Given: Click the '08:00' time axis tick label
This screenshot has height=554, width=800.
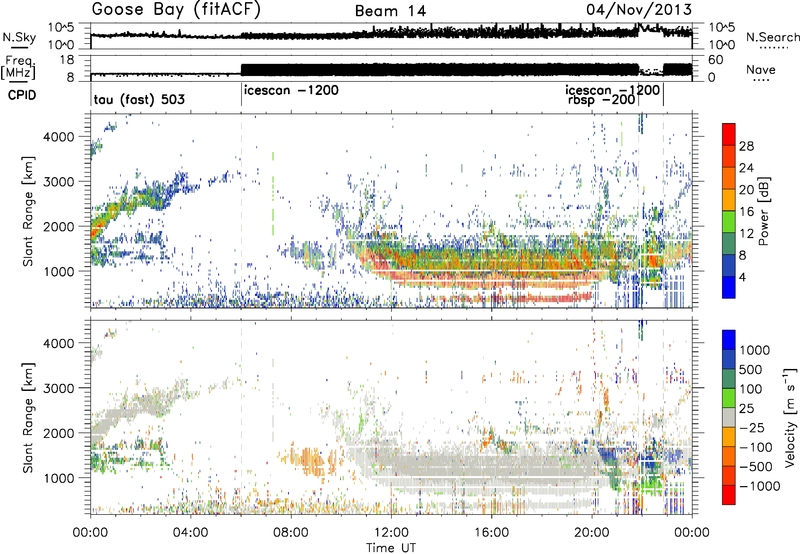Looking at the screenshot, I should tap(291, 533).
